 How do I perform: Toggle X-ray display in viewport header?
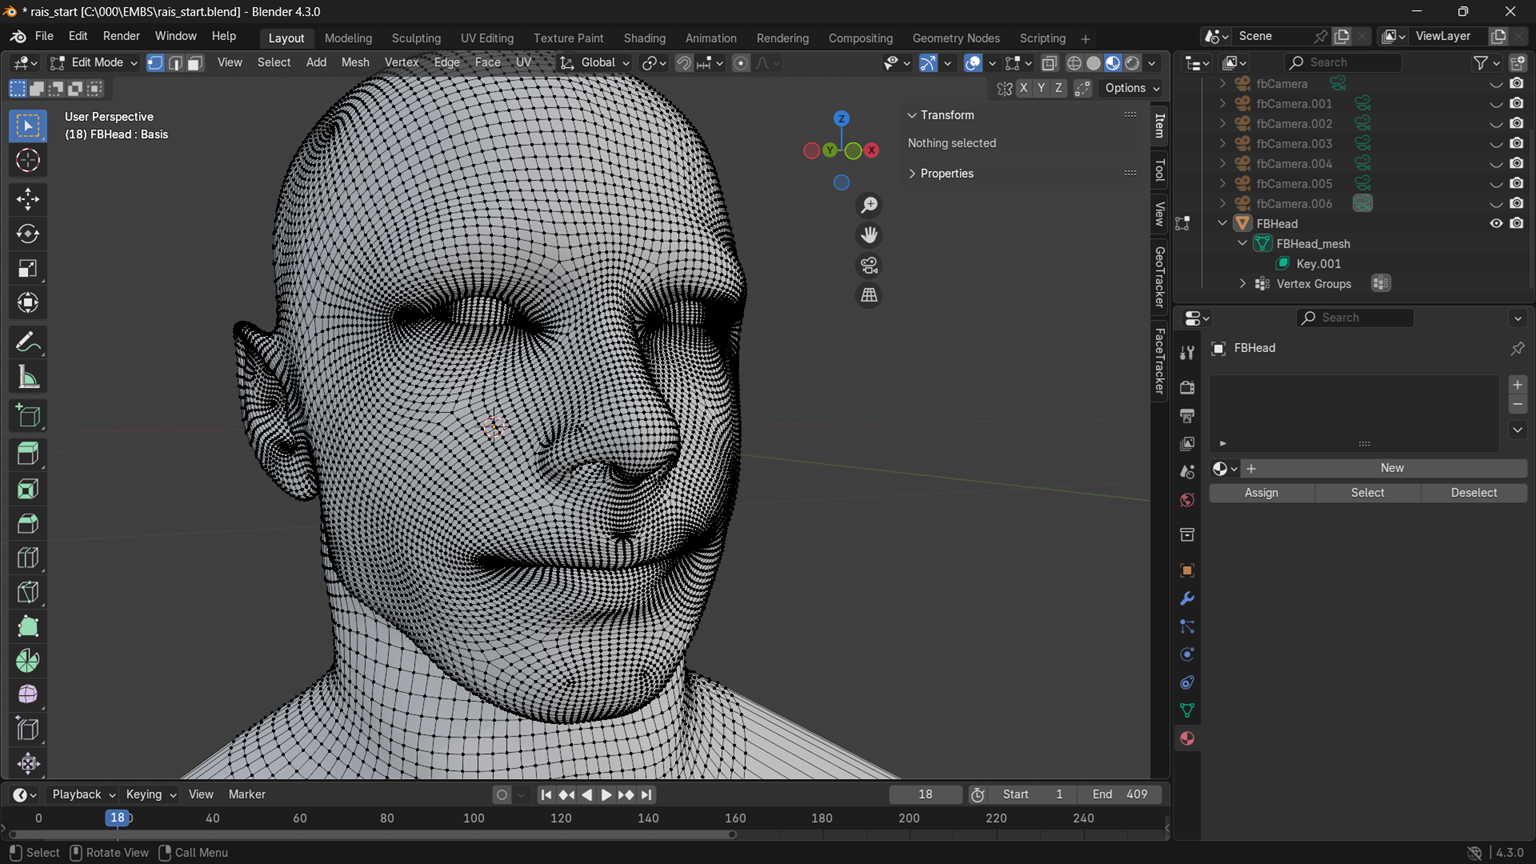point(1049,63)
